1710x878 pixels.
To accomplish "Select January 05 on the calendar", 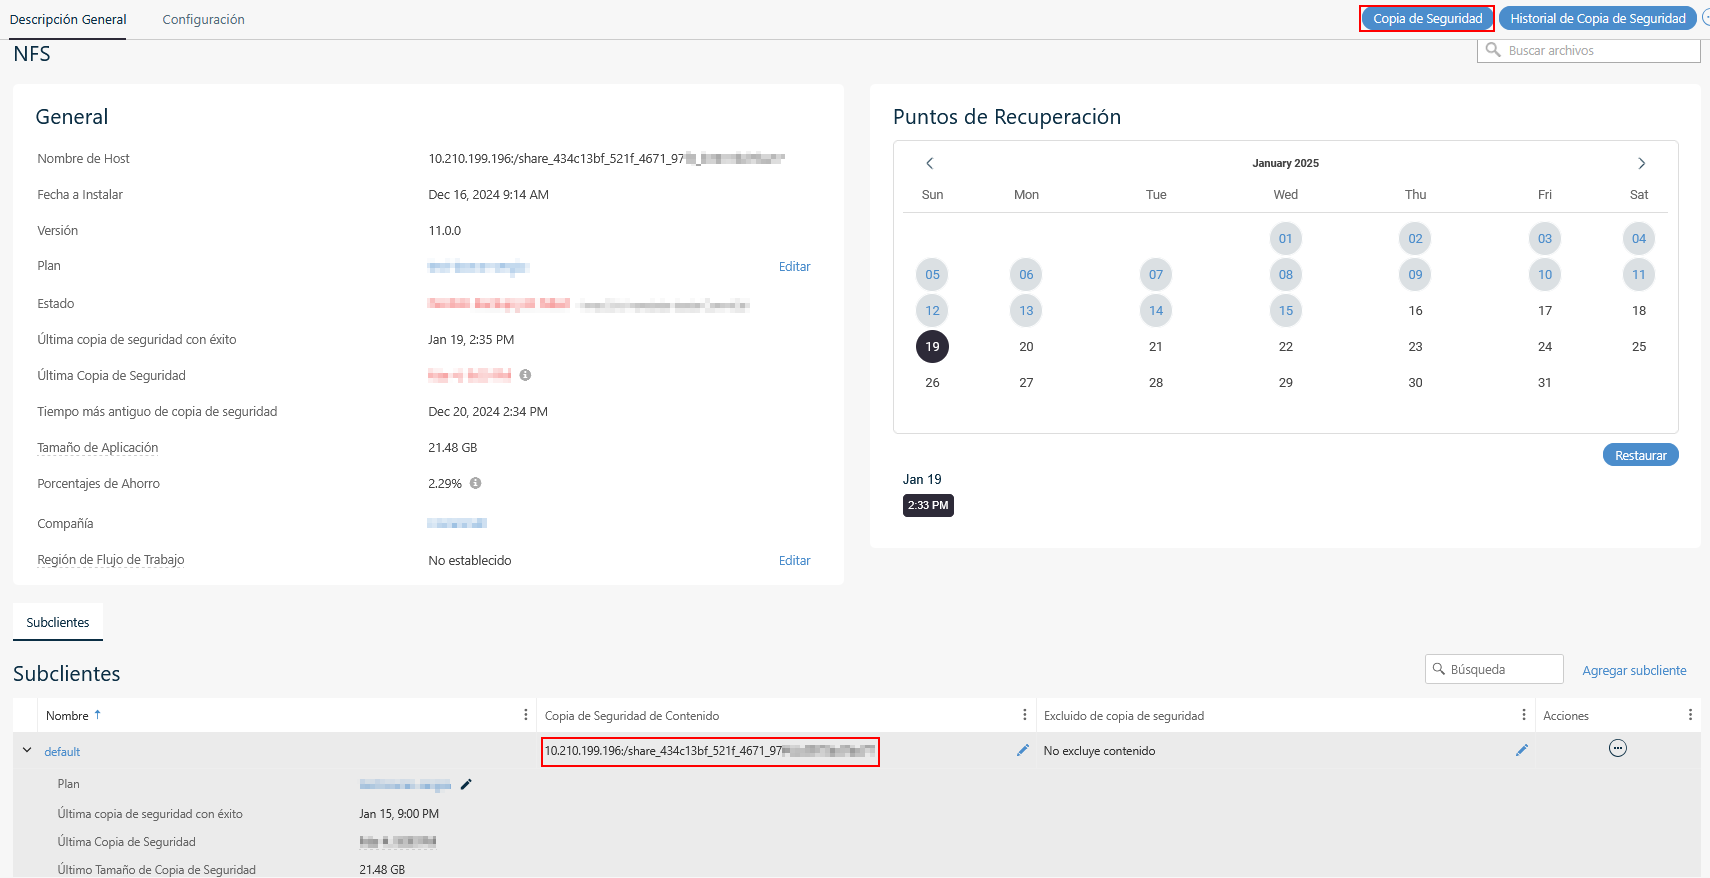I will coord(932,274).
